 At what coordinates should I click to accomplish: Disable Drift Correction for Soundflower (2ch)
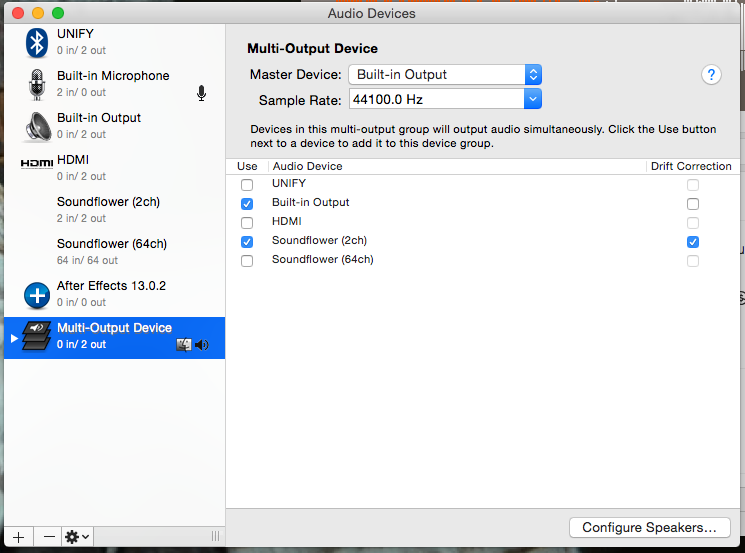[693, 241]
